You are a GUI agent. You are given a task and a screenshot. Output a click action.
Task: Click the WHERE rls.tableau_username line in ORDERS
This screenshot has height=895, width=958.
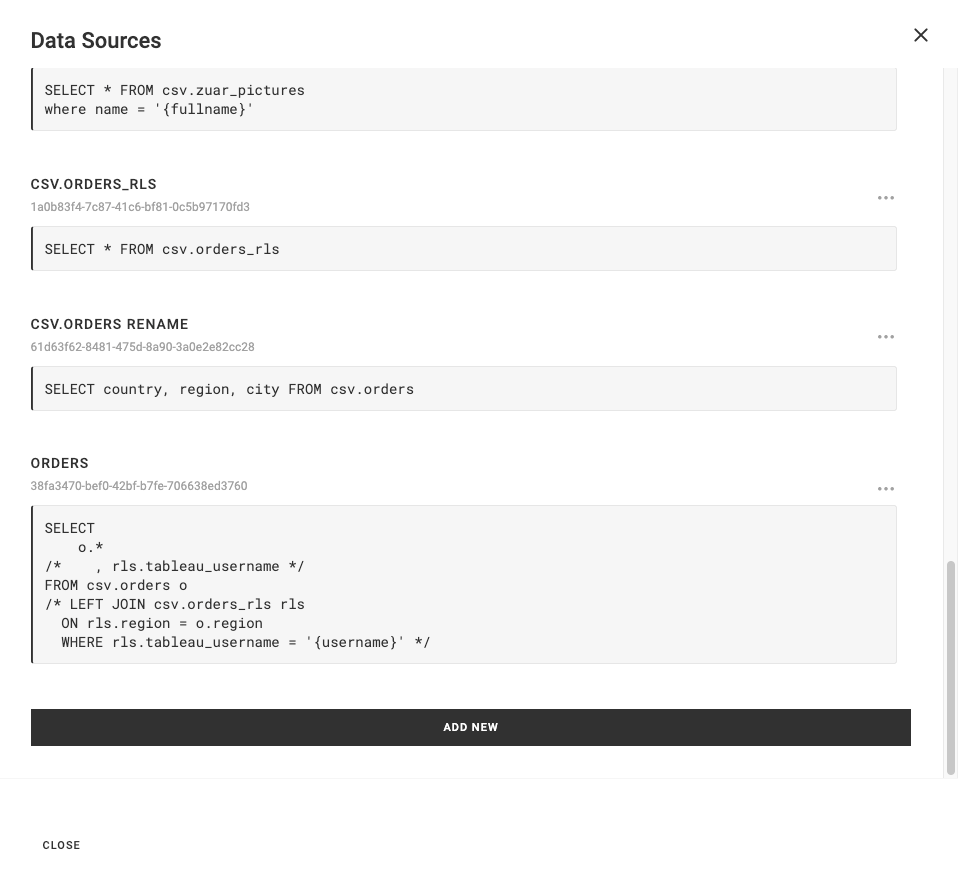(x=246, y=642)
